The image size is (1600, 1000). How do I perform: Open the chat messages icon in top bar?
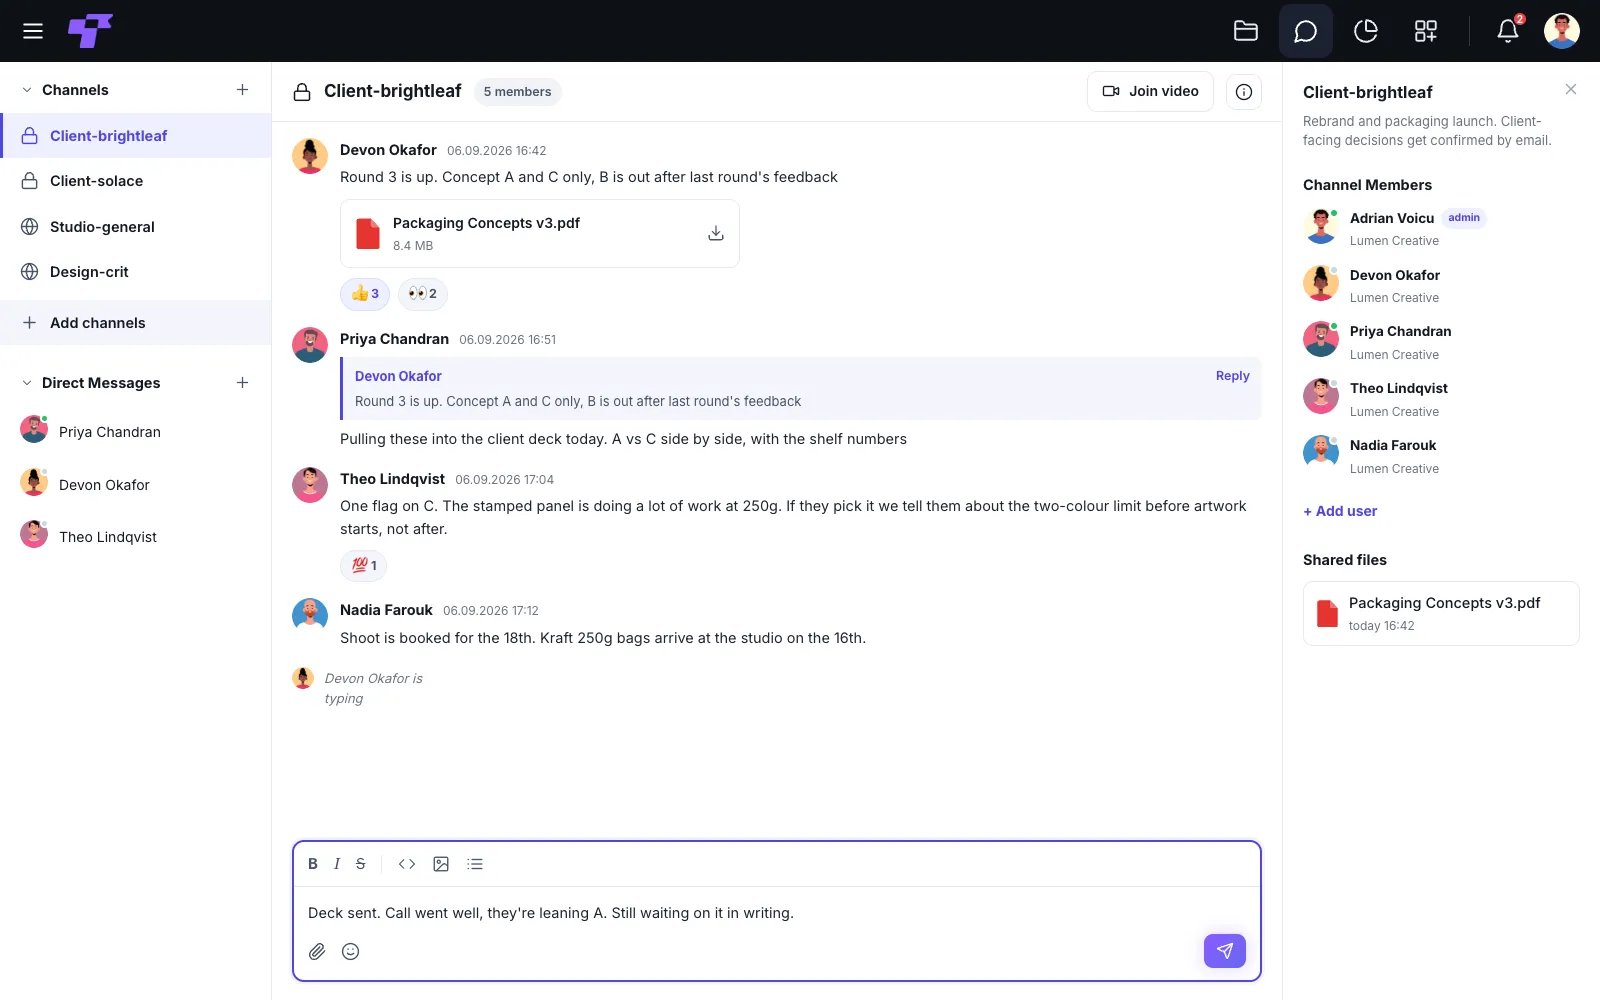1306,31
